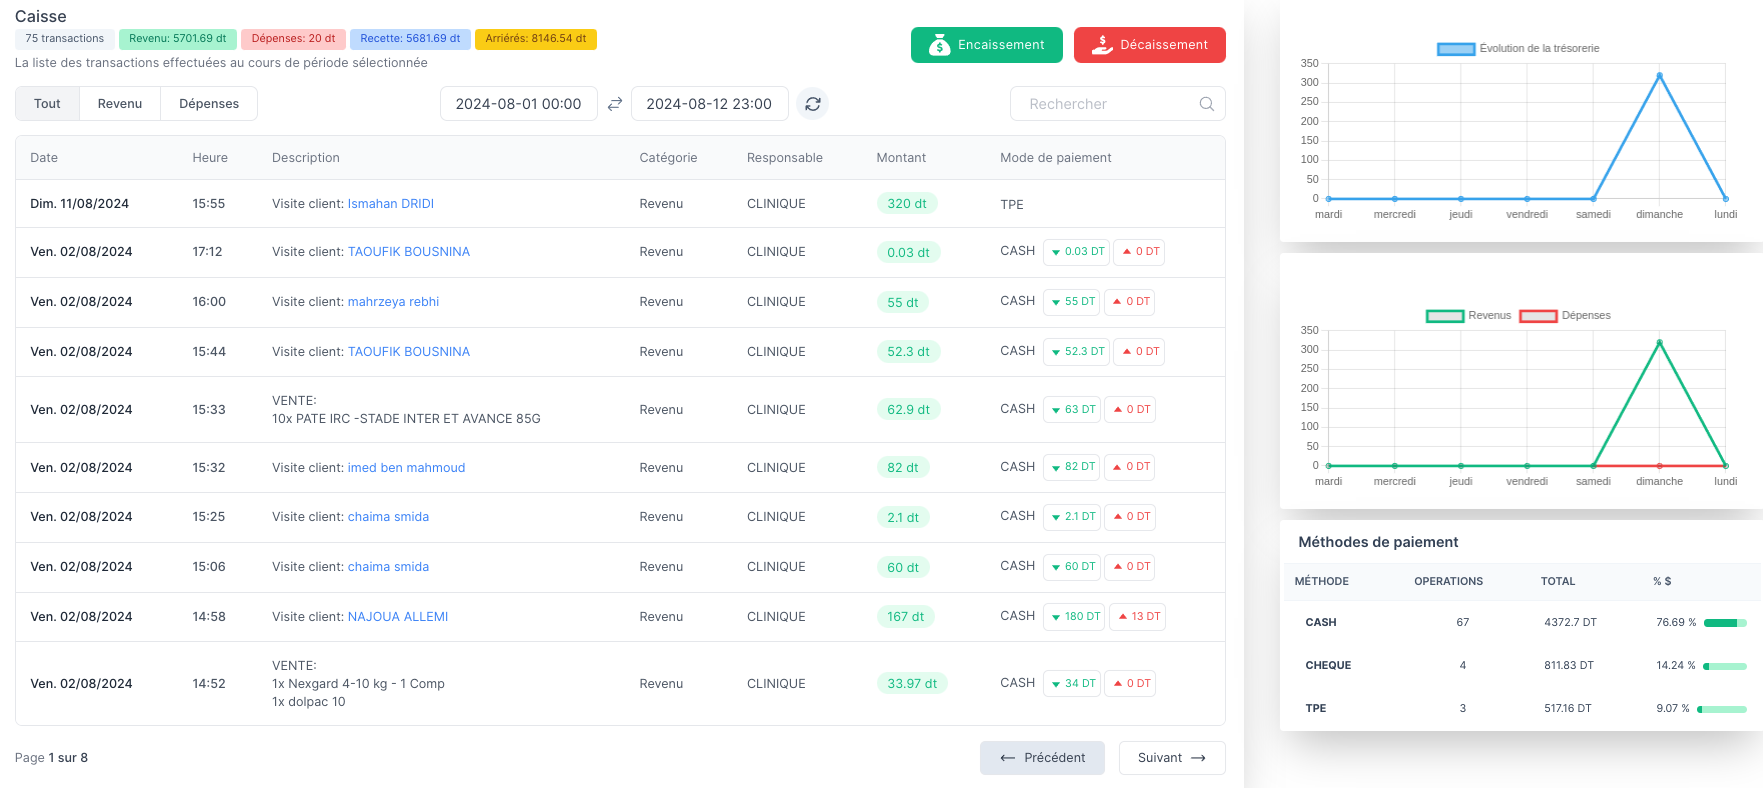Screen dimensions: 1763x788
Task: Toggle Évolution de la trésorerie legend
Action: (x=1518, y=49)
